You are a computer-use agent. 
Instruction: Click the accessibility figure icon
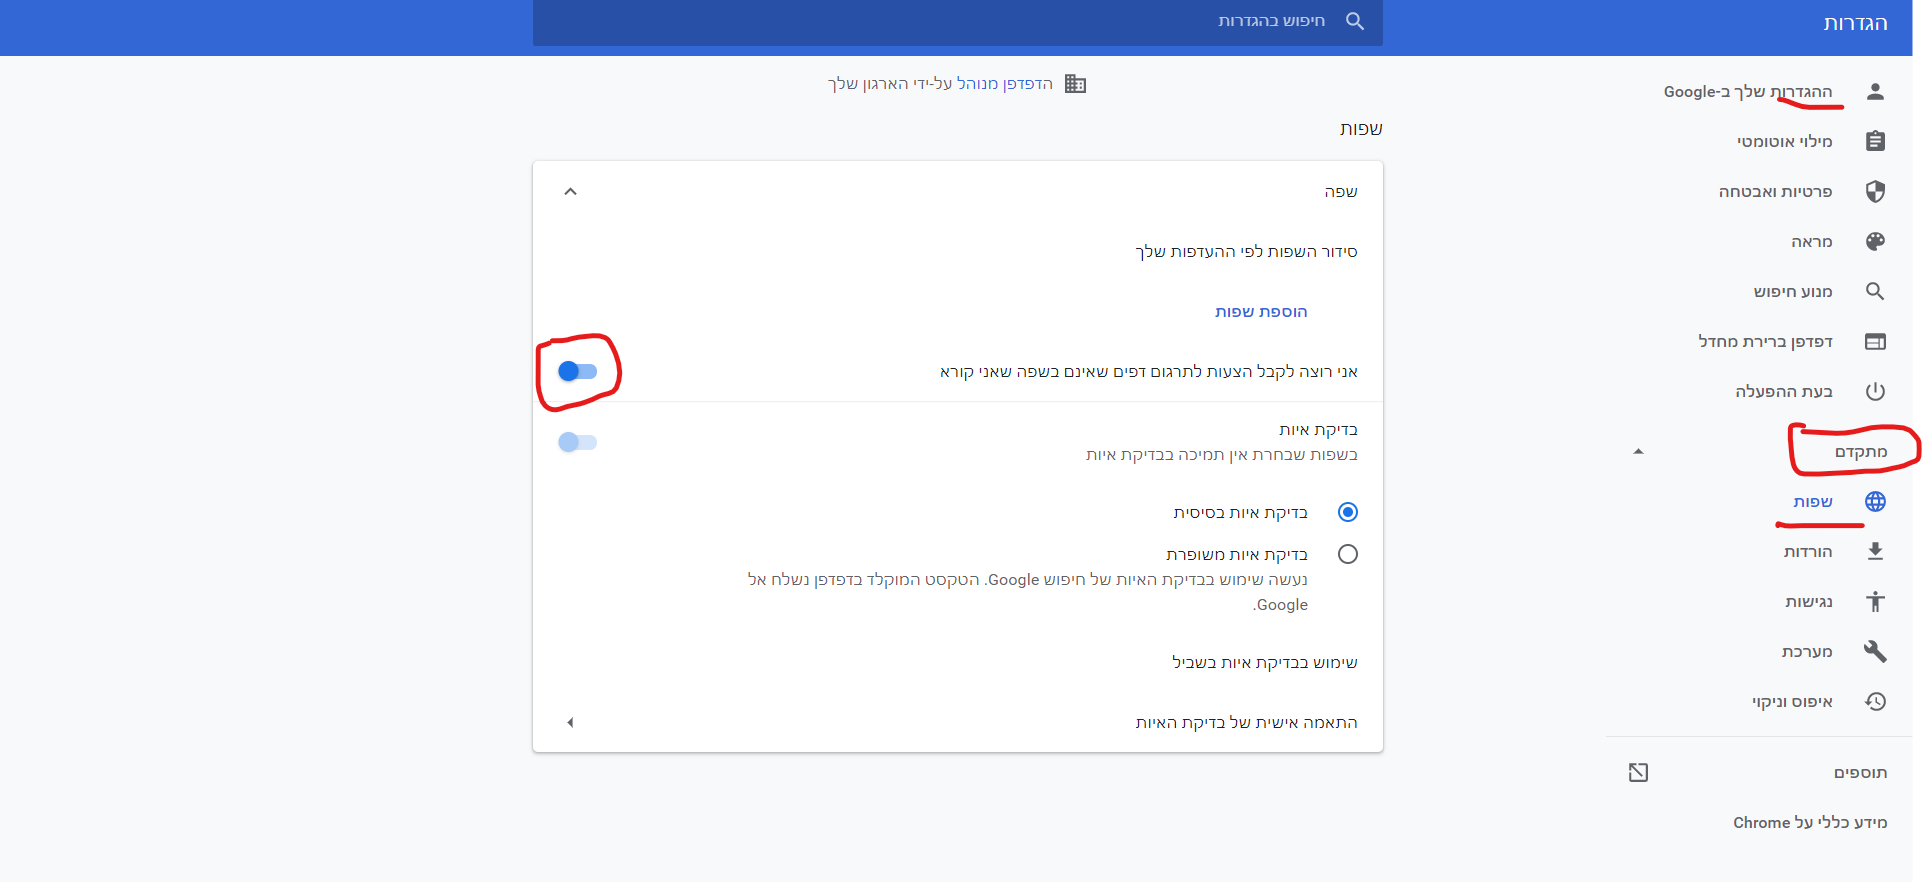1875,602
